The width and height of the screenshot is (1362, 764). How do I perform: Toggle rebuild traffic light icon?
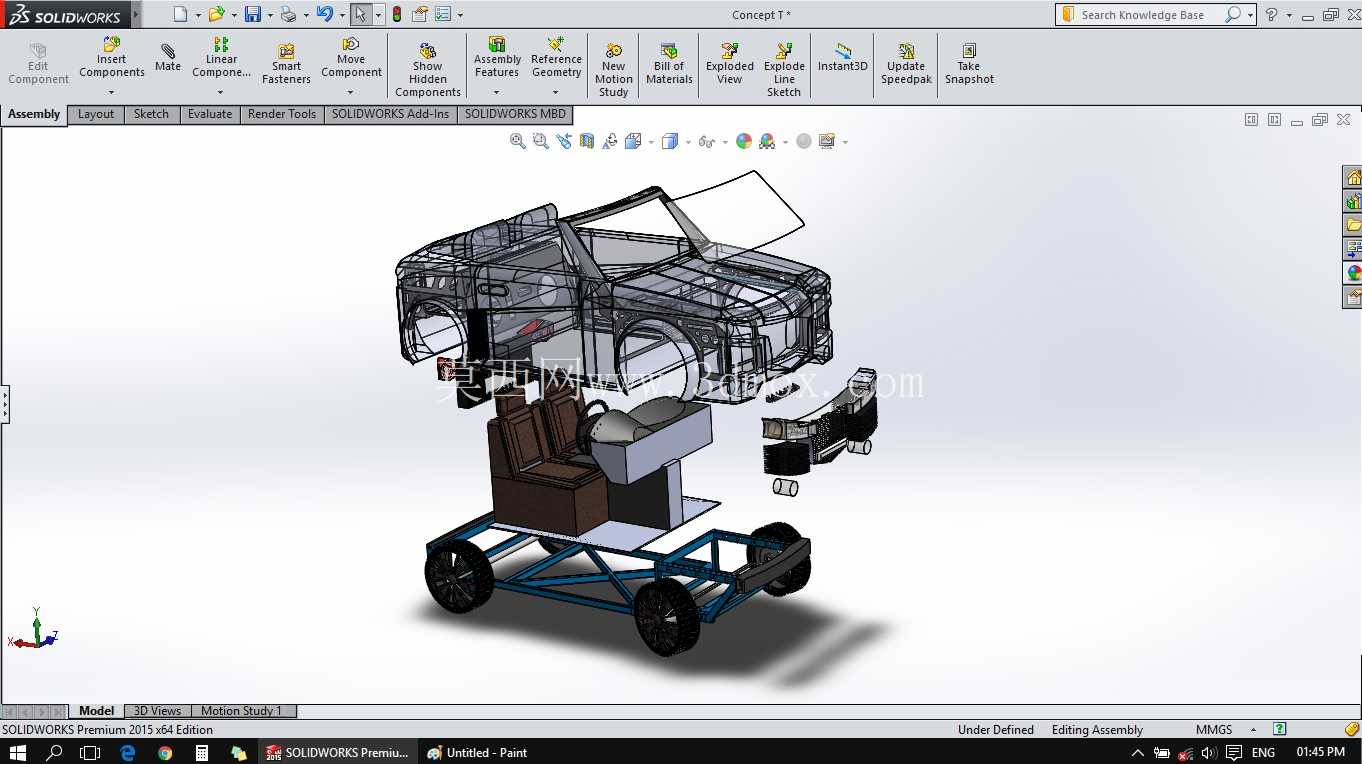tap(397, 14)
